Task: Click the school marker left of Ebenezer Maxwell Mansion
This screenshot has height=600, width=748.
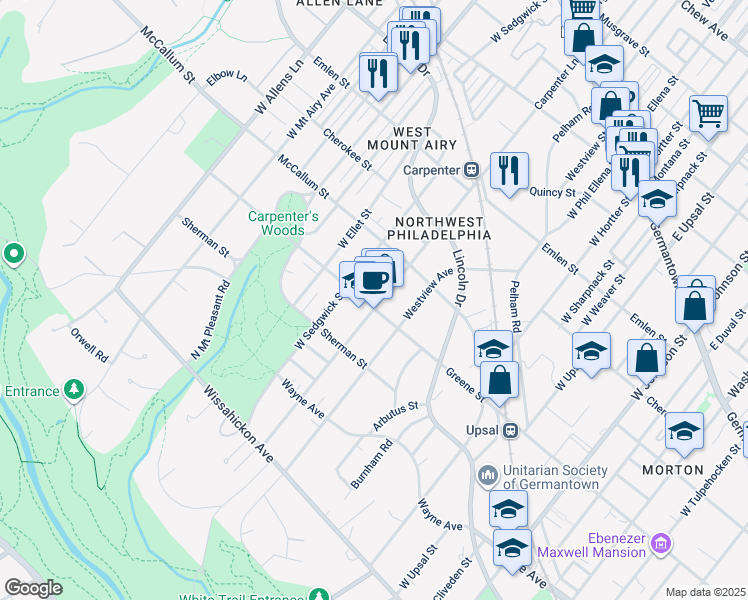Action: 512,548
